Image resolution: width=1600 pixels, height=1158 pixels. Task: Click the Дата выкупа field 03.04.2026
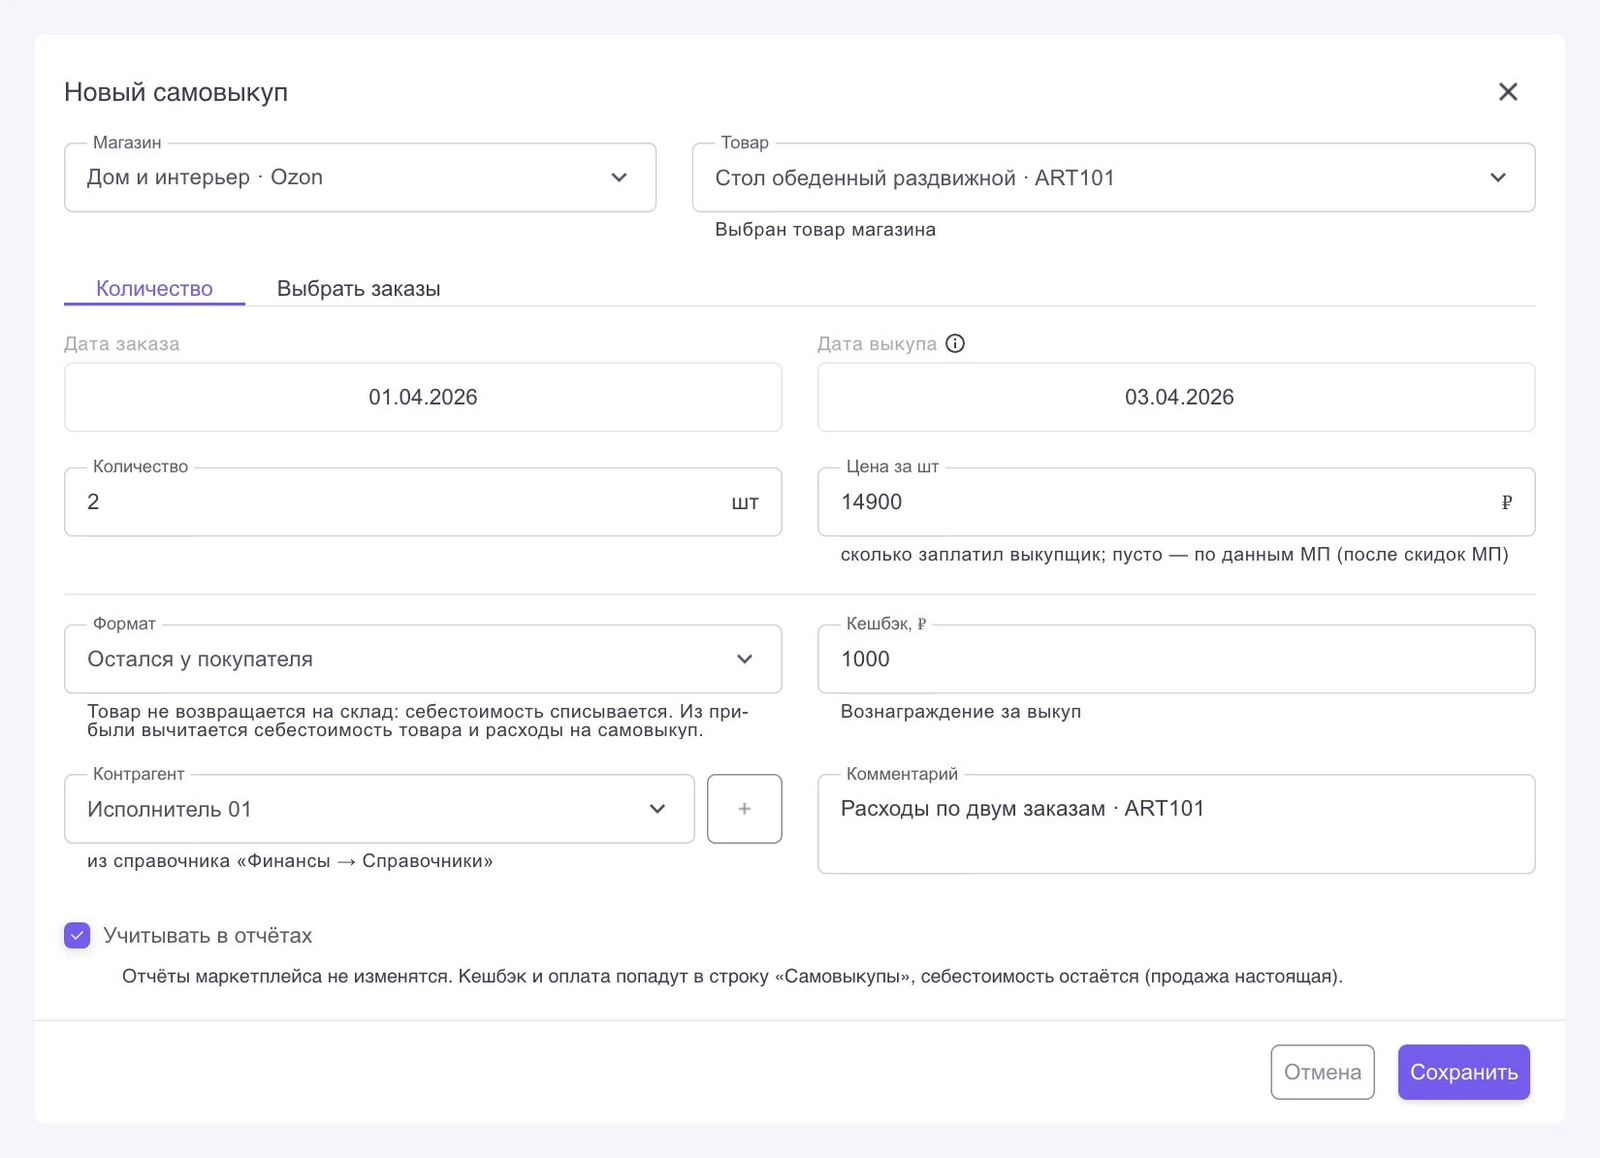point(1176,397)
